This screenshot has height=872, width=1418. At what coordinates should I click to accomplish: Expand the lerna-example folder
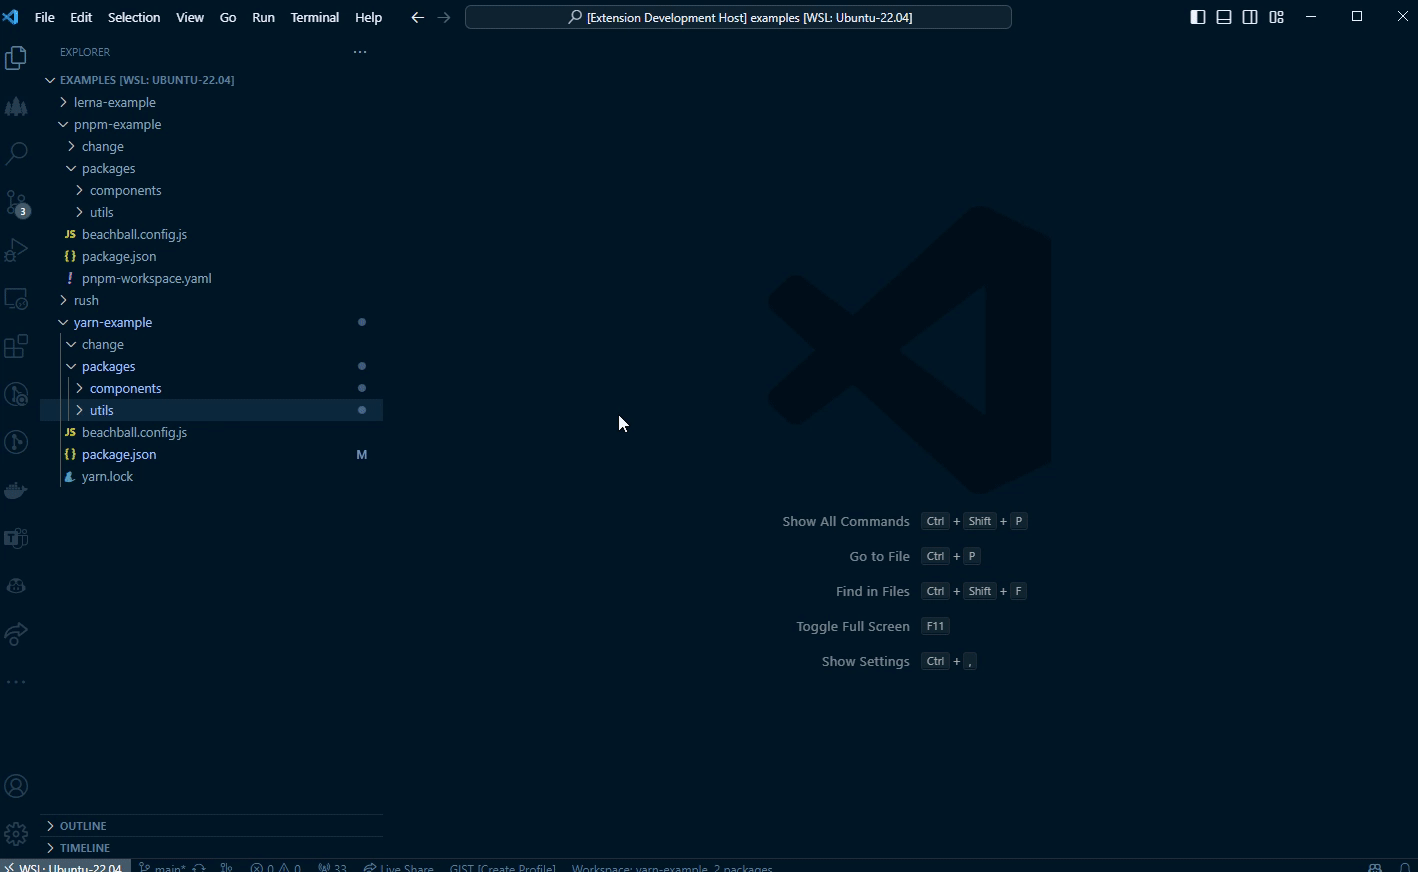(115, 102)
